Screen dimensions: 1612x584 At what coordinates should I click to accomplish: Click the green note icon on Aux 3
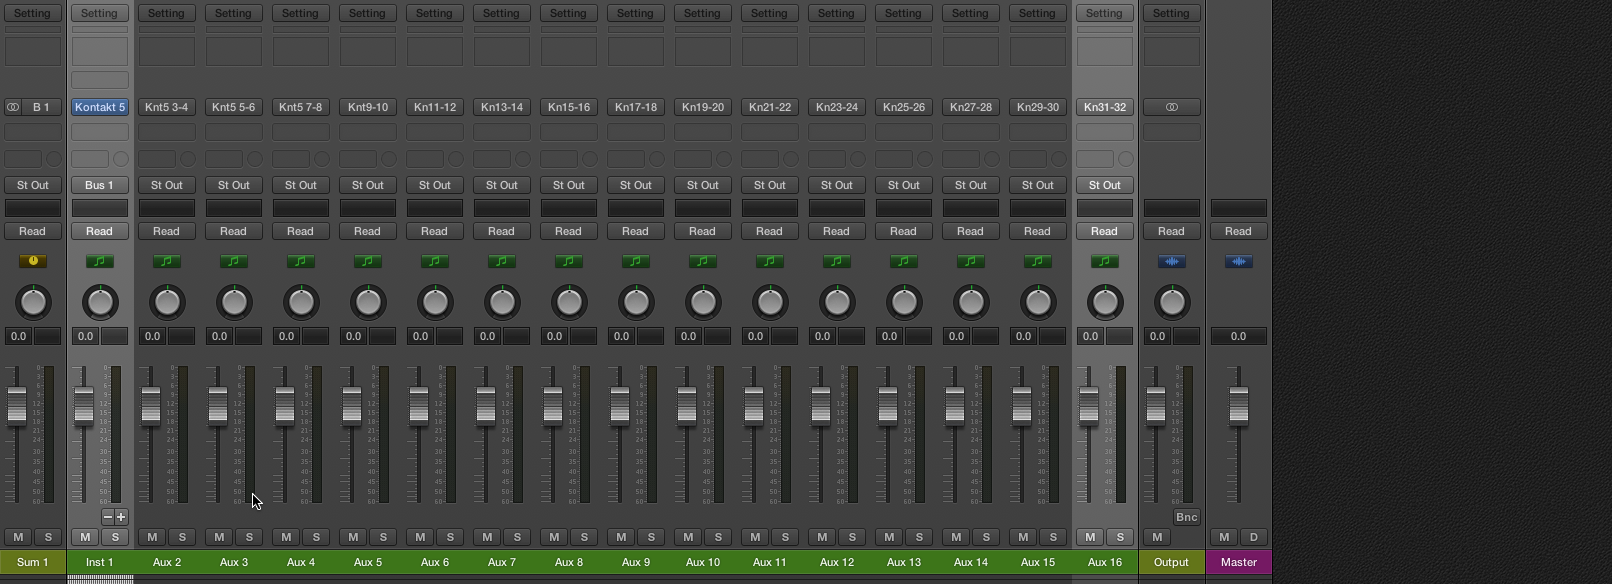(234, 262)
